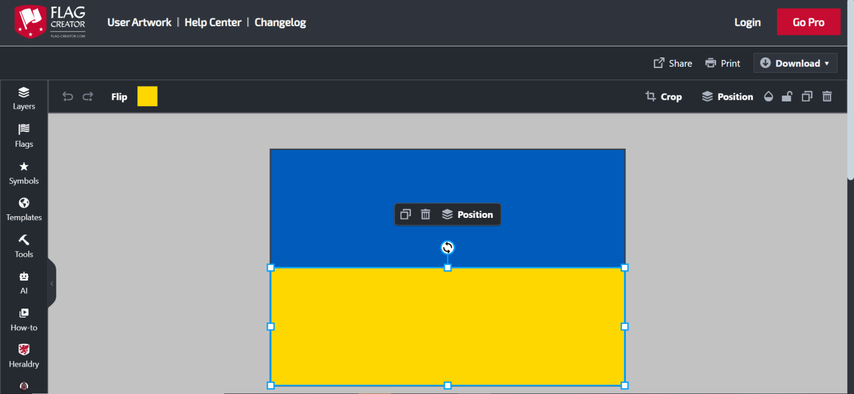This screenshot has height=394, width=854.
Task: Toggle the lock on selected element
Action: coord(786,96)
